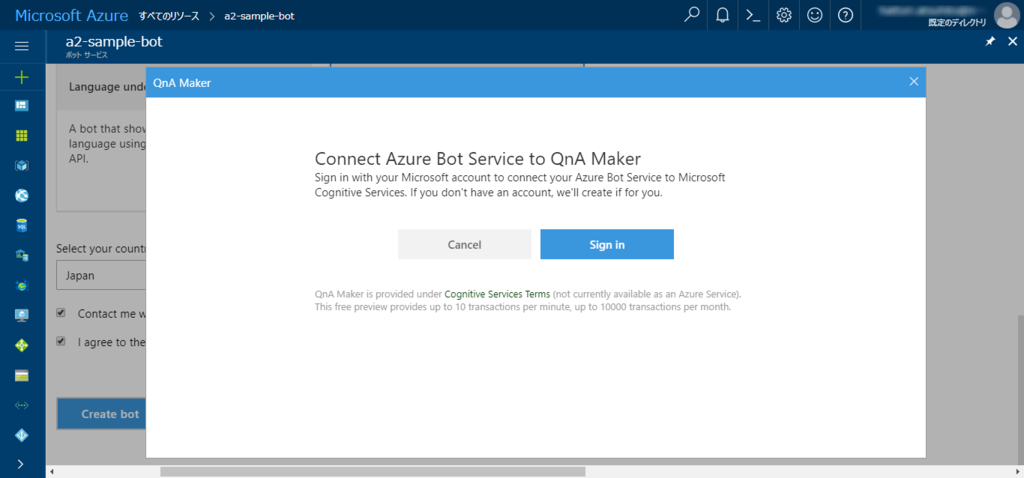1024x478 pixels.
Task: Open the Dashboard icon in the sidebar
Action: point(22,106)
